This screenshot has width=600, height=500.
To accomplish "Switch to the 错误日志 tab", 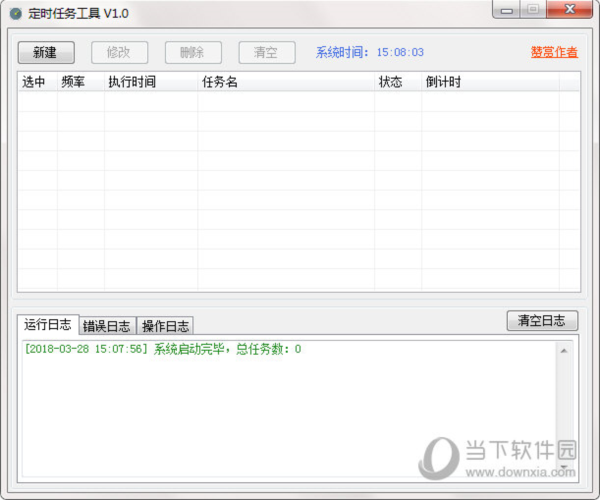I will [108, 326].
